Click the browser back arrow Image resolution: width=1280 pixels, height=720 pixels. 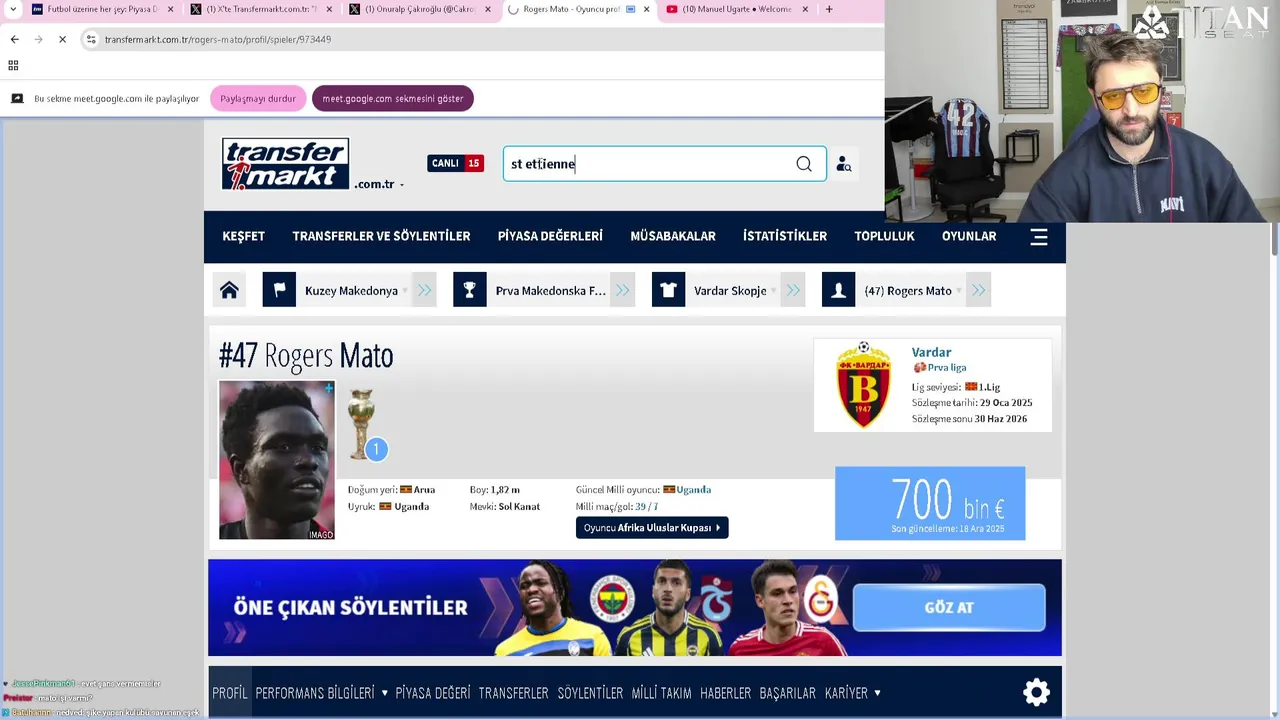(14, 39)
